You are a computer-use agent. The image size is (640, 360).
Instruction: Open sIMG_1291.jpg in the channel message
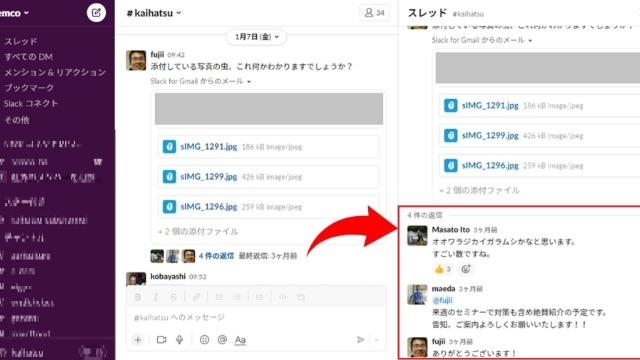pyautogui.click(x=209, y=147)
